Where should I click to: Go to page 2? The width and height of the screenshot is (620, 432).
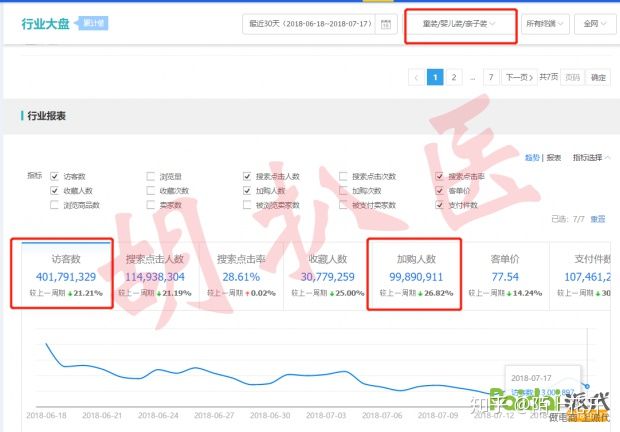pos(454,77)
